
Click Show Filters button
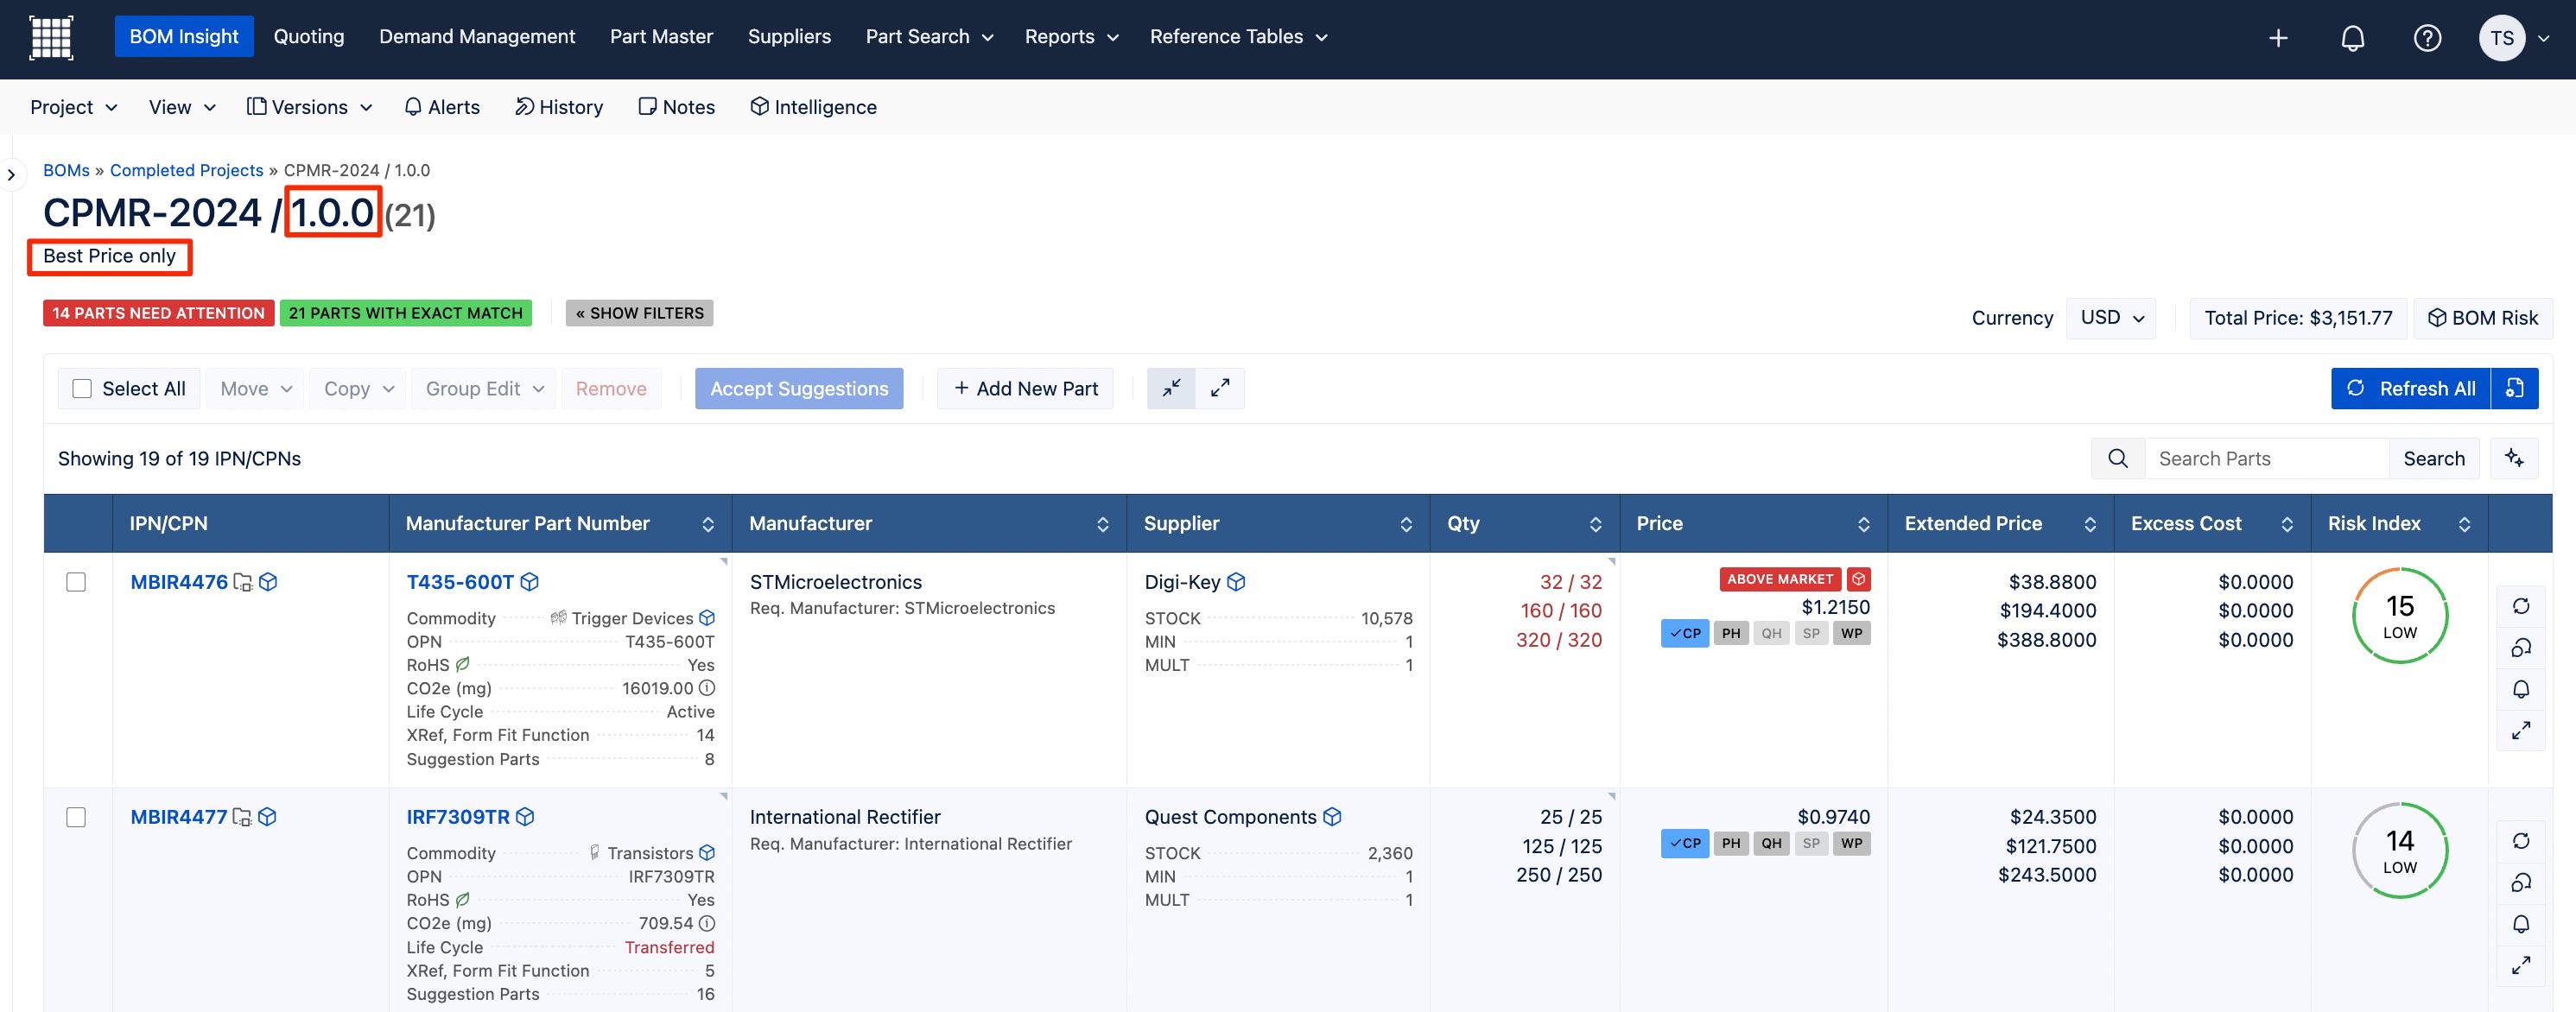pos(639,313)
